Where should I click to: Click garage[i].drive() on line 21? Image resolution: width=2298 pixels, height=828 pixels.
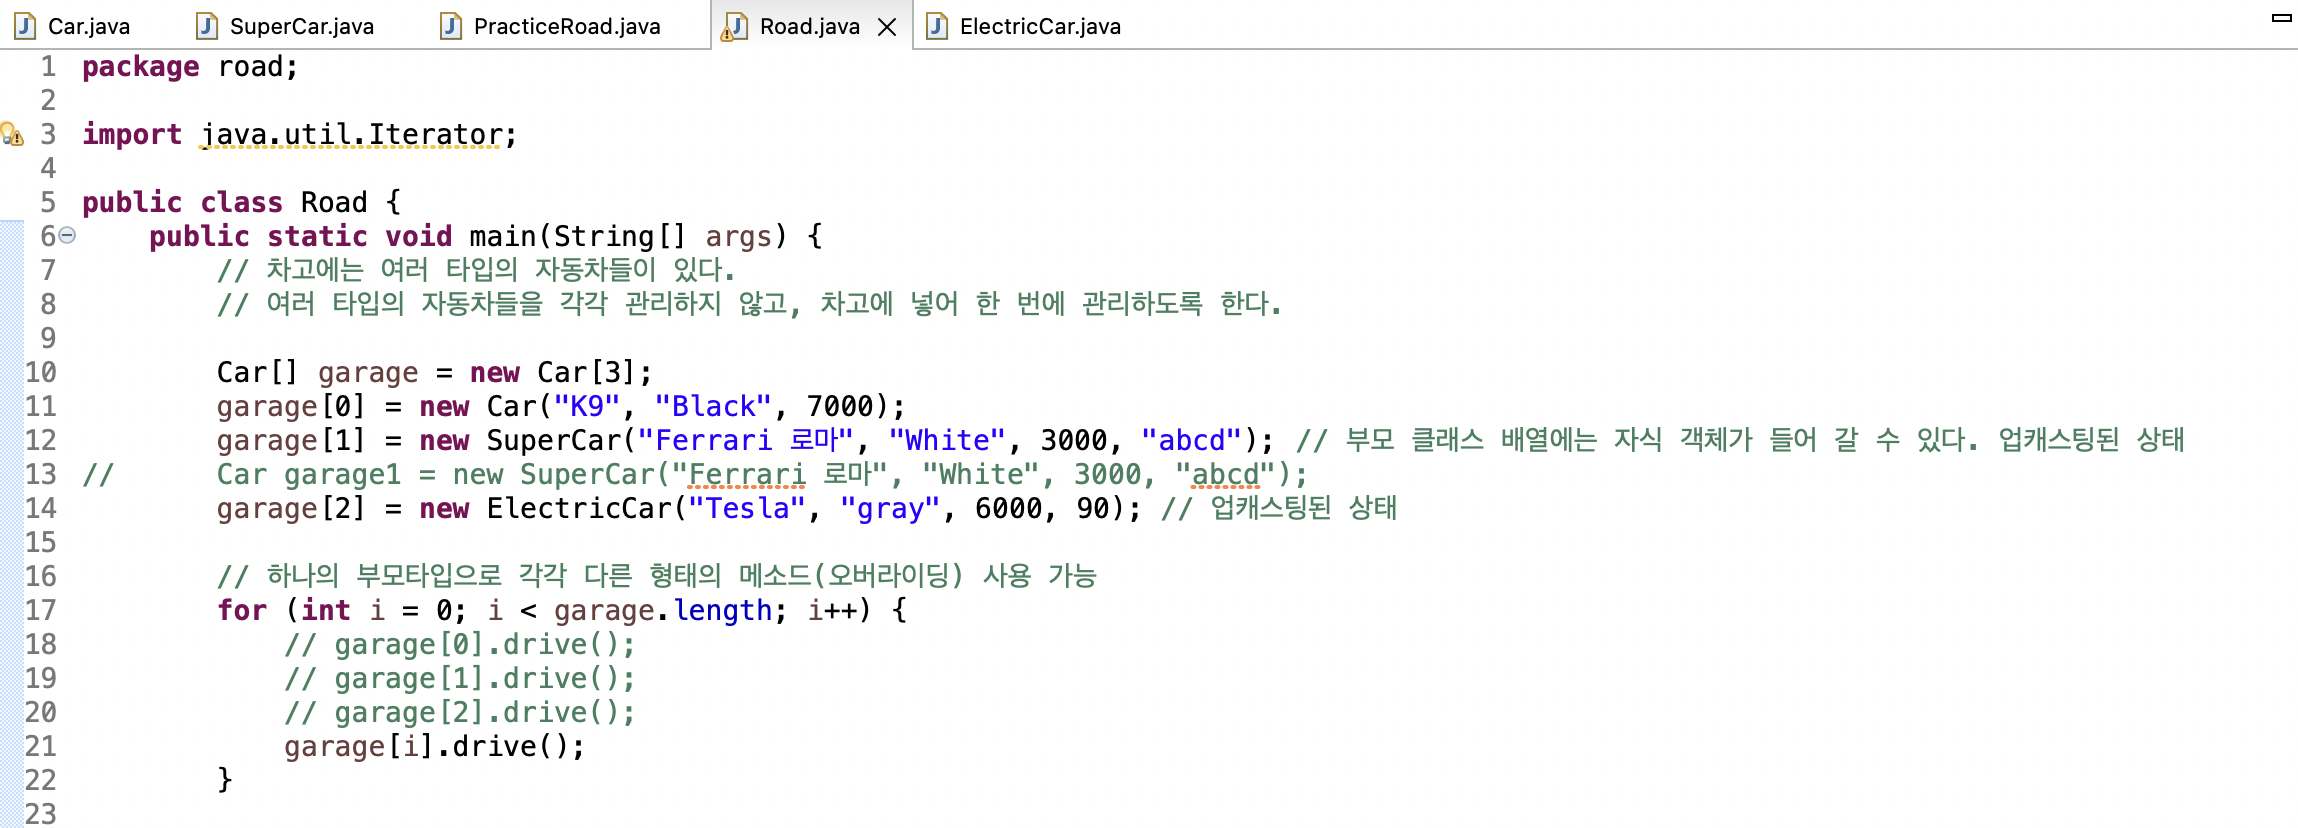[x=434, y=746]
